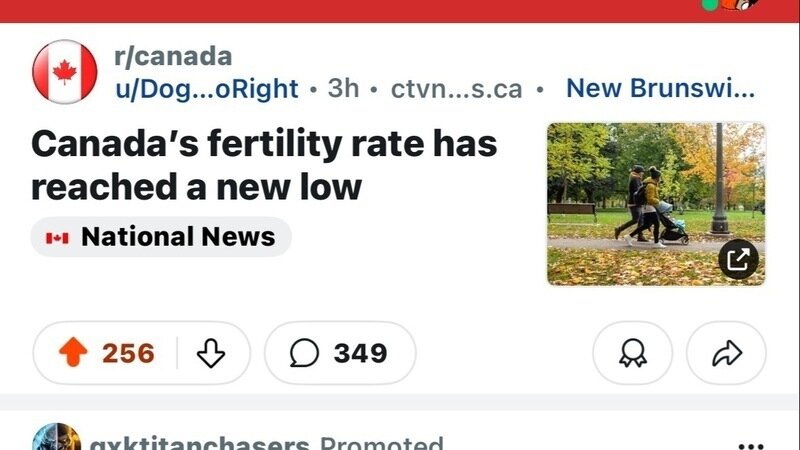
Task: Share the fertility rate post
Action: click(x=725, y=353)
